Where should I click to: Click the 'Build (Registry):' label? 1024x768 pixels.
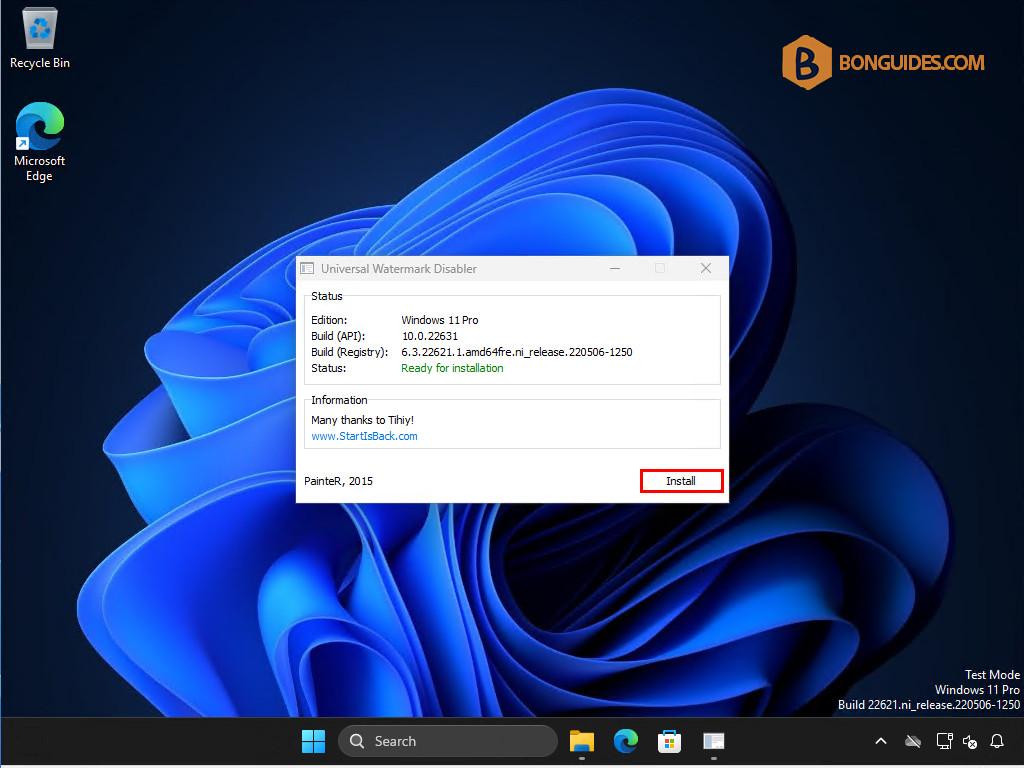349,352
